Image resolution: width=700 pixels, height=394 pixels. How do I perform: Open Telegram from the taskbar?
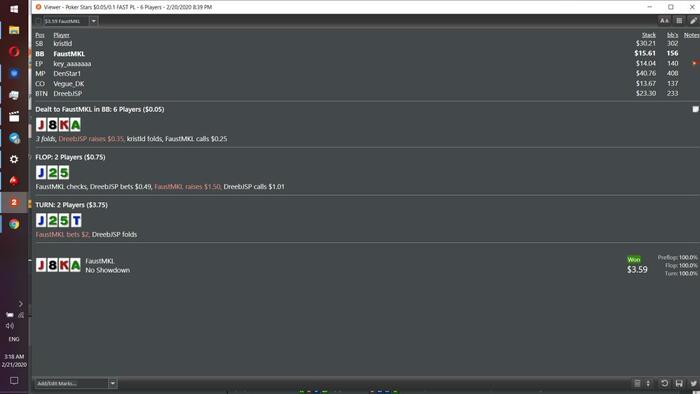click(14, 138)
